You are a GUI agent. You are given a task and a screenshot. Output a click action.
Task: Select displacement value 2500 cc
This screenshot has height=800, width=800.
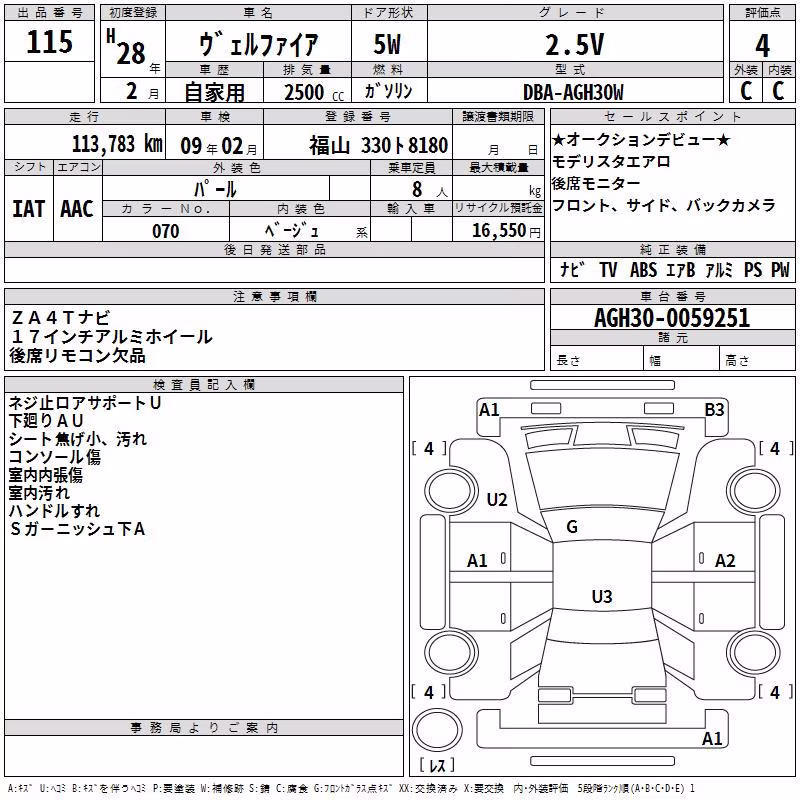pyautogui.click(x=314, y=92)
